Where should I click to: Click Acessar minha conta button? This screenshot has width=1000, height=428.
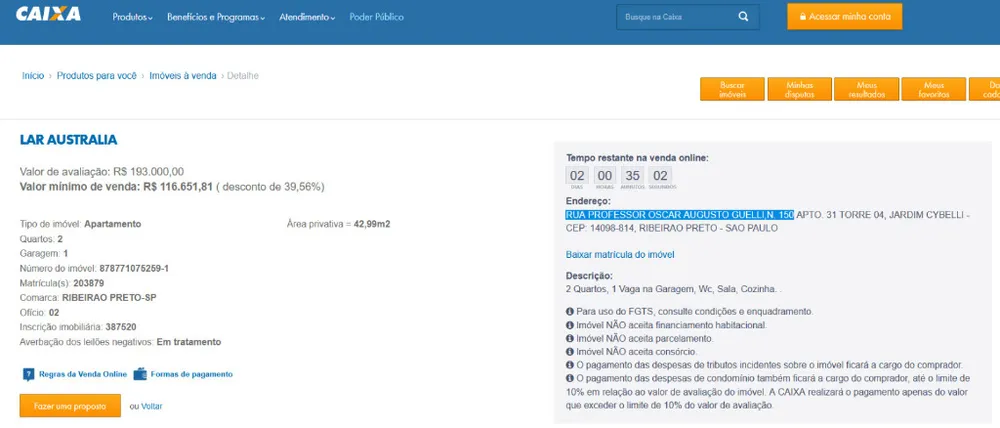[x=844, y=17]
